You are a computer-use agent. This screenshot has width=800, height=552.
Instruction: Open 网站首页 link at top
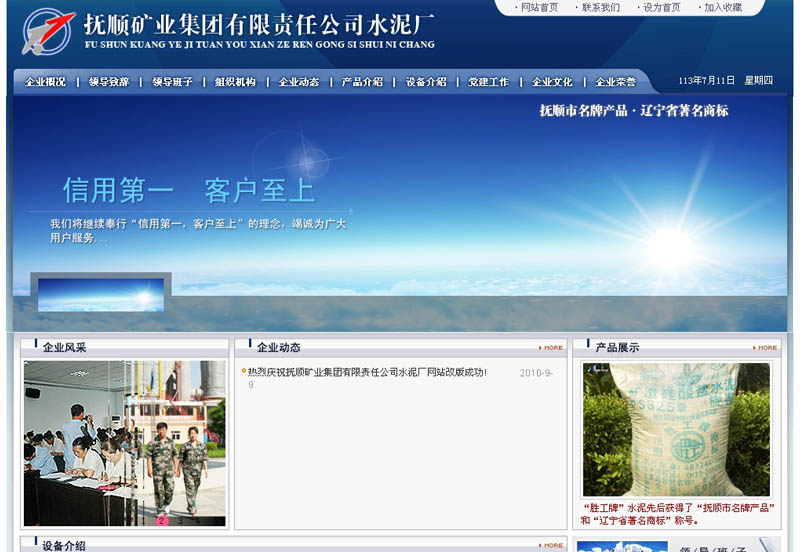(x=540, y=8)
